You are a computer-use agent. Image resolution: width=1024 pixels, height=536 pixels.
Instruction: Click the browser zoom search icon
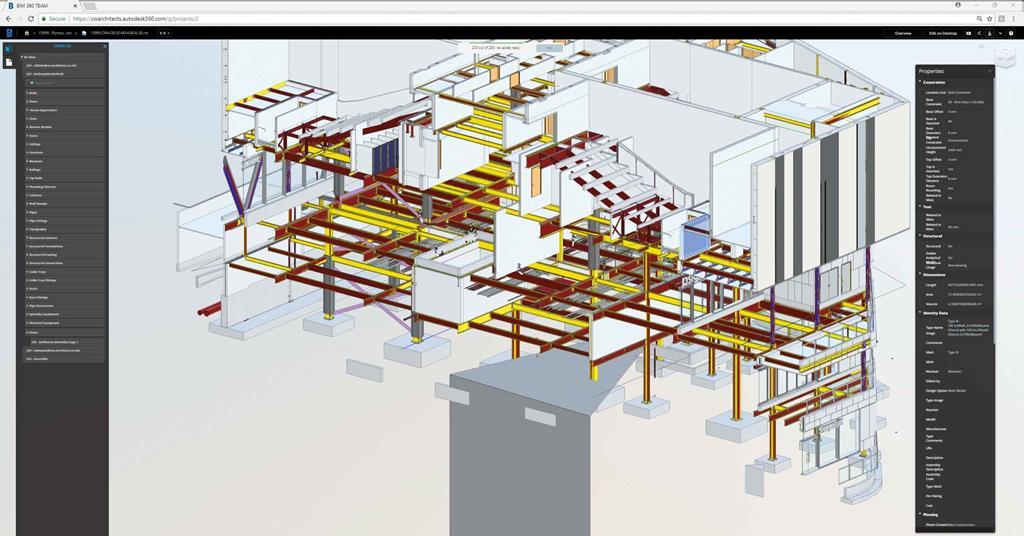(979, 18)
